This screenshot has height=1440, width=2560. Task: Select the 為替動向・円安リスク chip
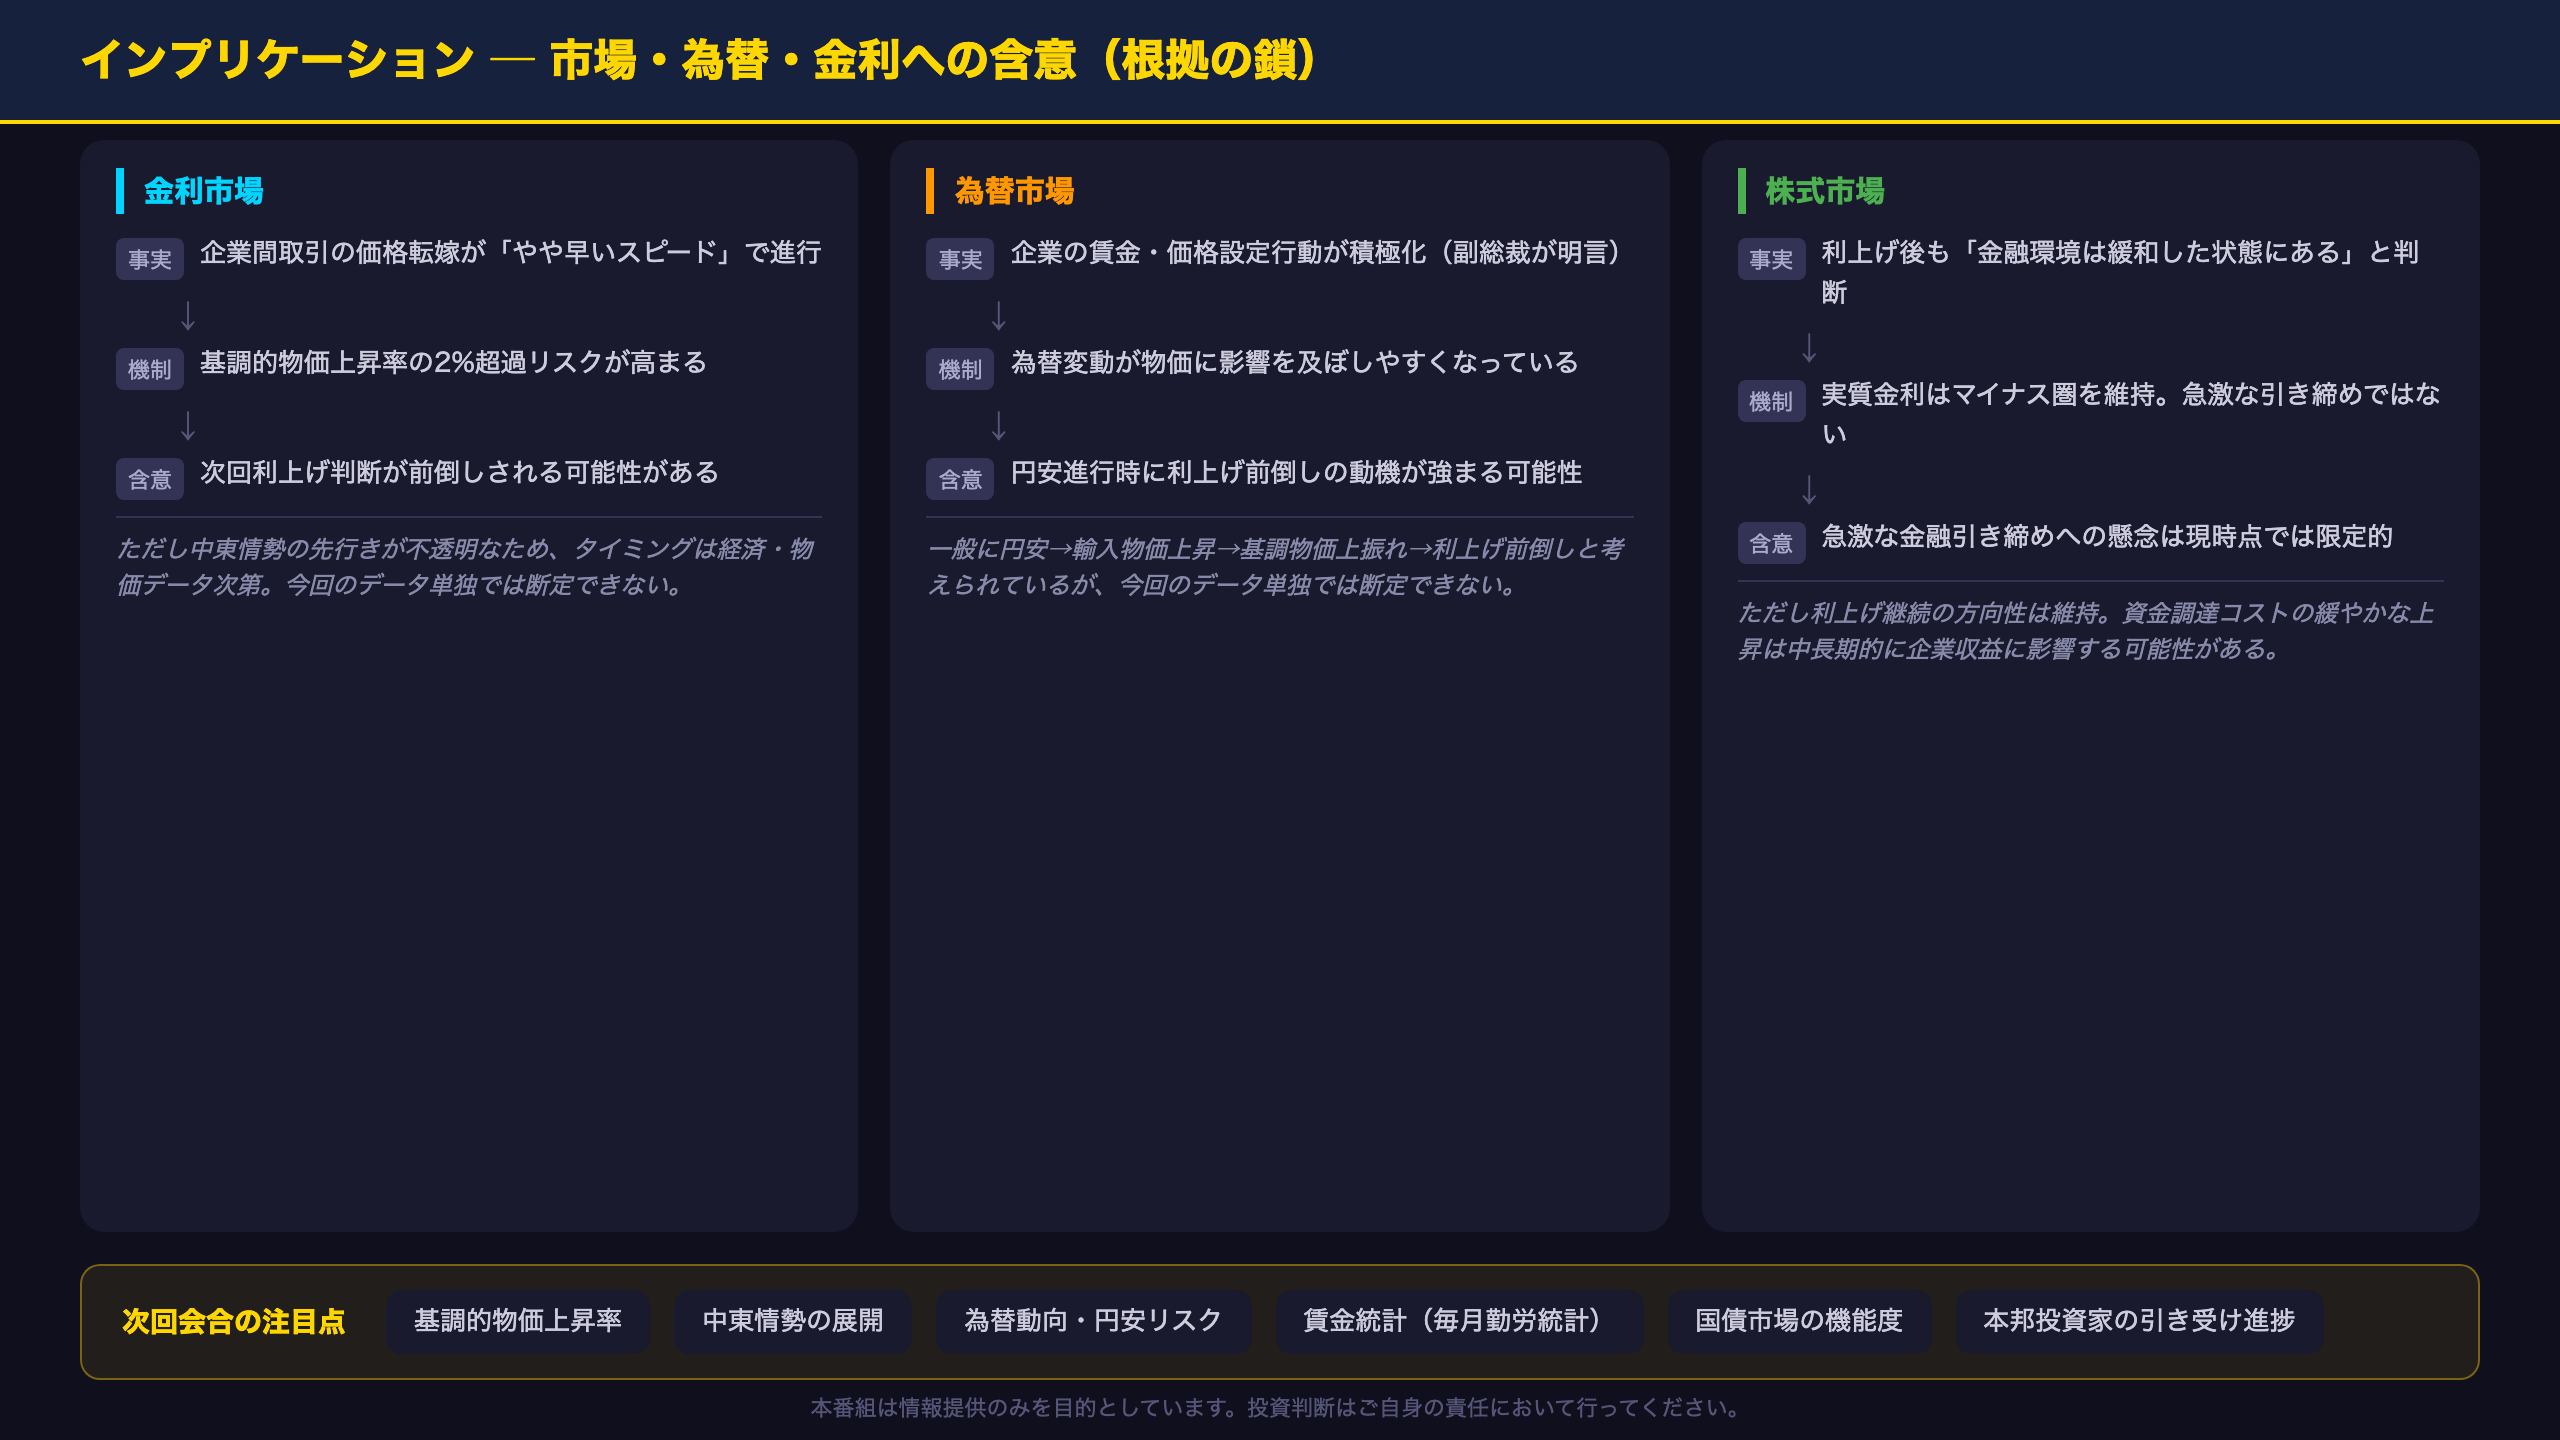coord(1093,1321)
